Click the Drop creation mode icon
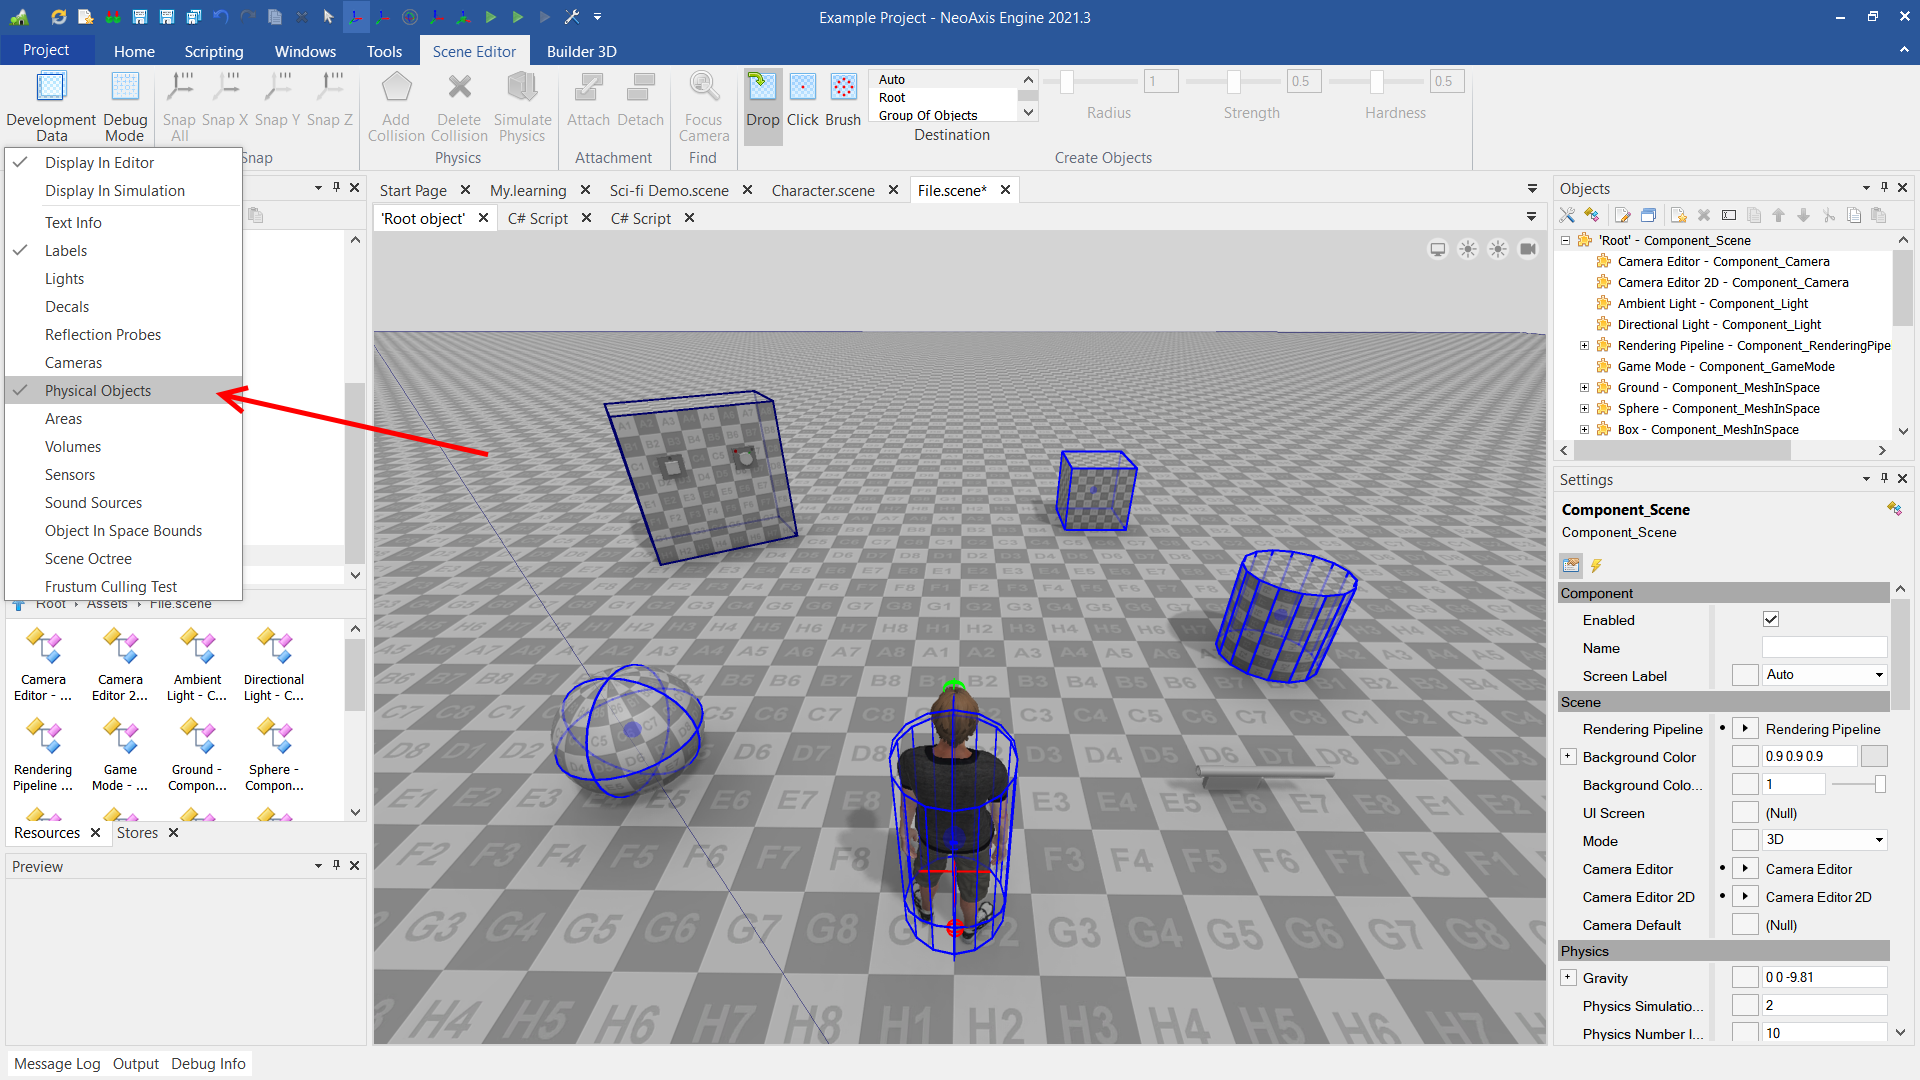 point(762,88)
